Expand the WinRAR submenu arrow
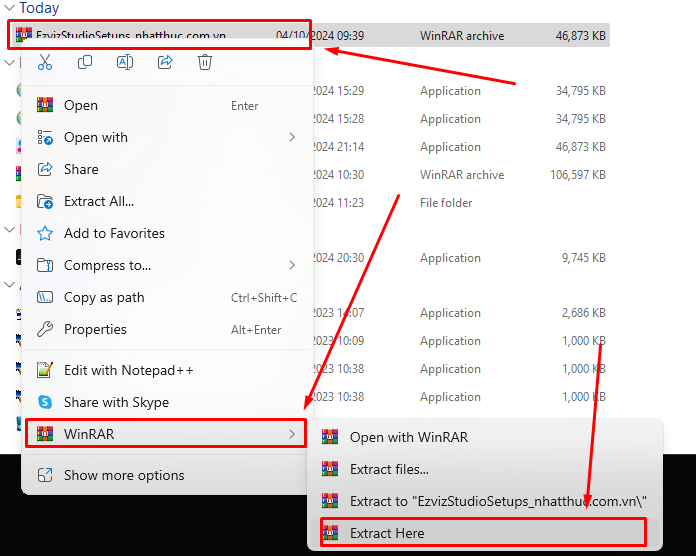 click(292, 434)
